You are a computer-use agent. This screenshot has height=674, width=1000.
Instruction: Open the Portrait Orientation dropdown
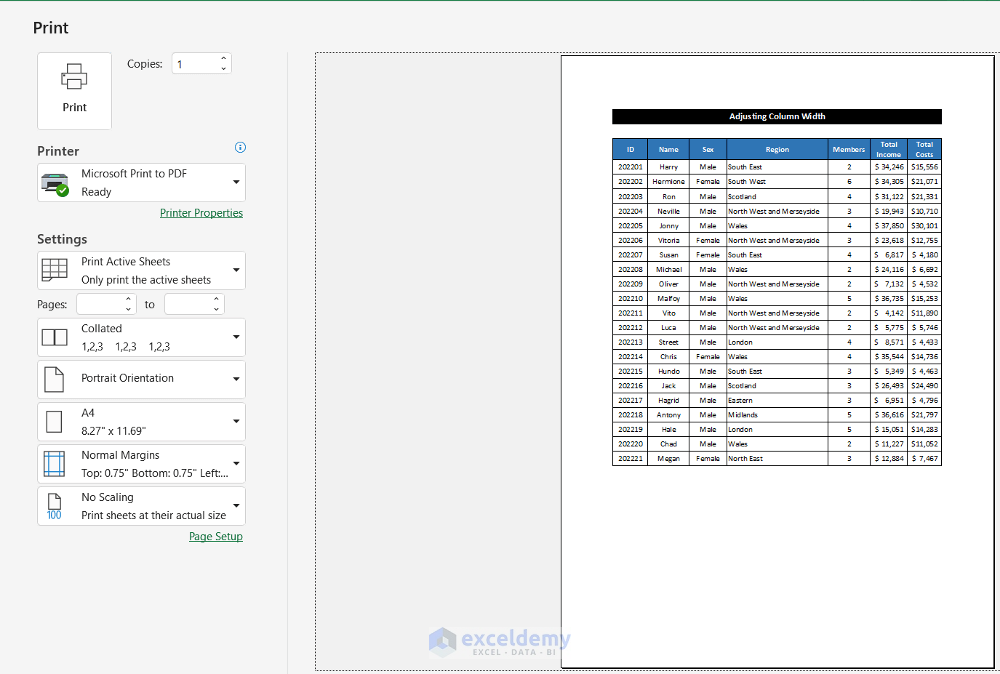tap(142, 379)
